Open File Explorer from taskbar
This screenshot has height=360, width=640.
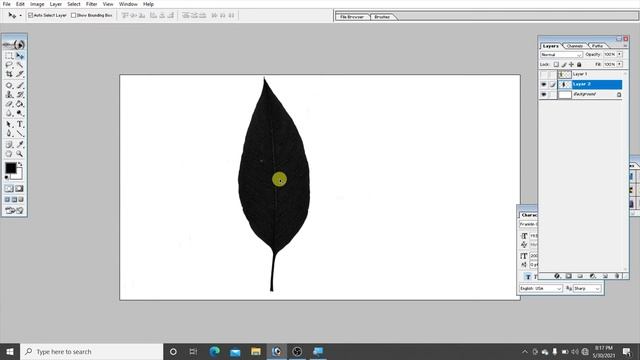pyautogui.click(x=256, y=351)
